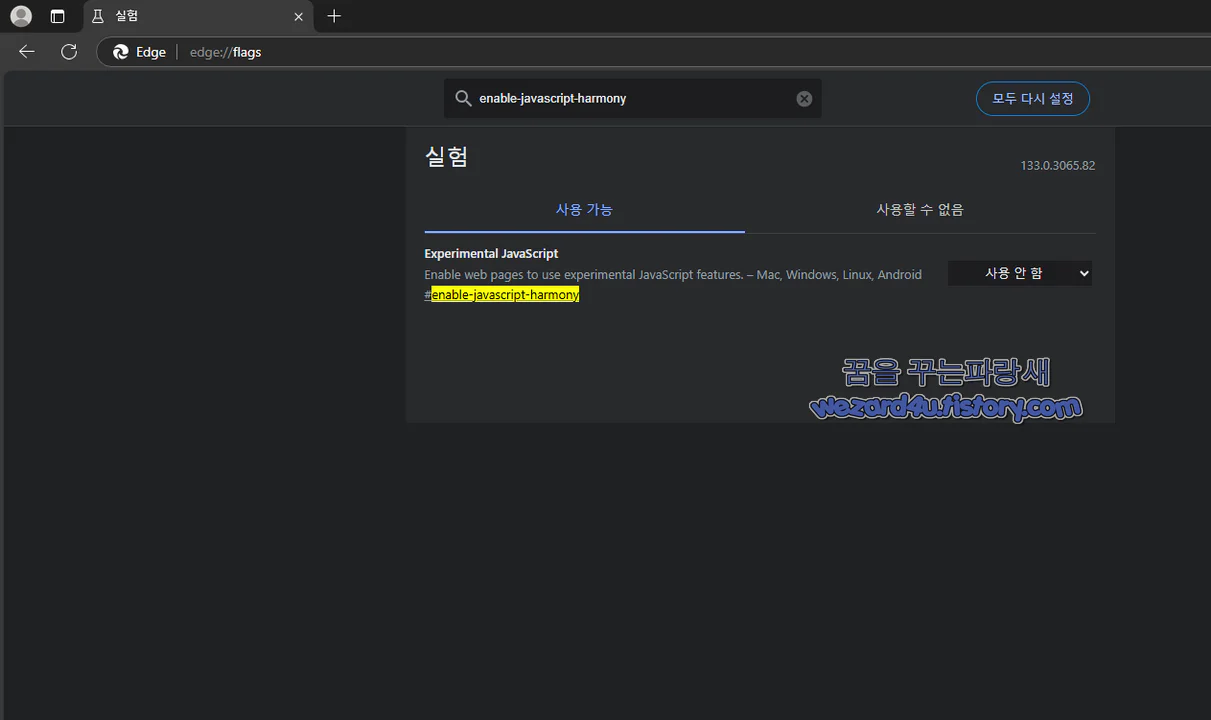Switch to the 사용할 수 없음 tab

click(918, 209)
